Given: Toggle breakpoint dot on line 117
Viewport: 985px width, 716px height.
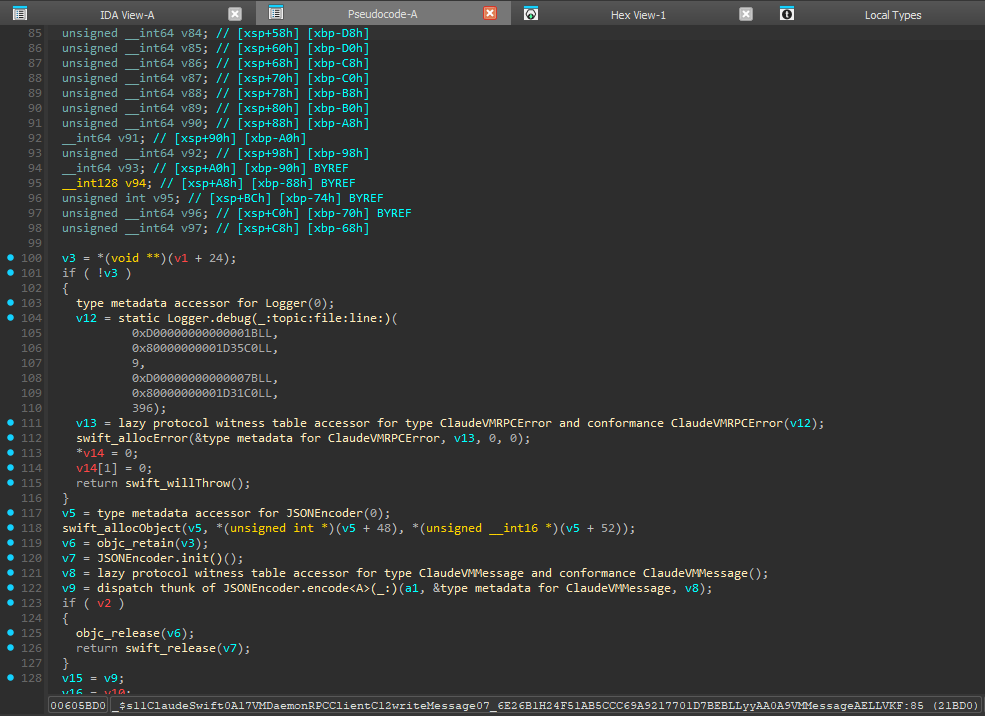Looking at the screenshot, I should [x=11, y=513].
